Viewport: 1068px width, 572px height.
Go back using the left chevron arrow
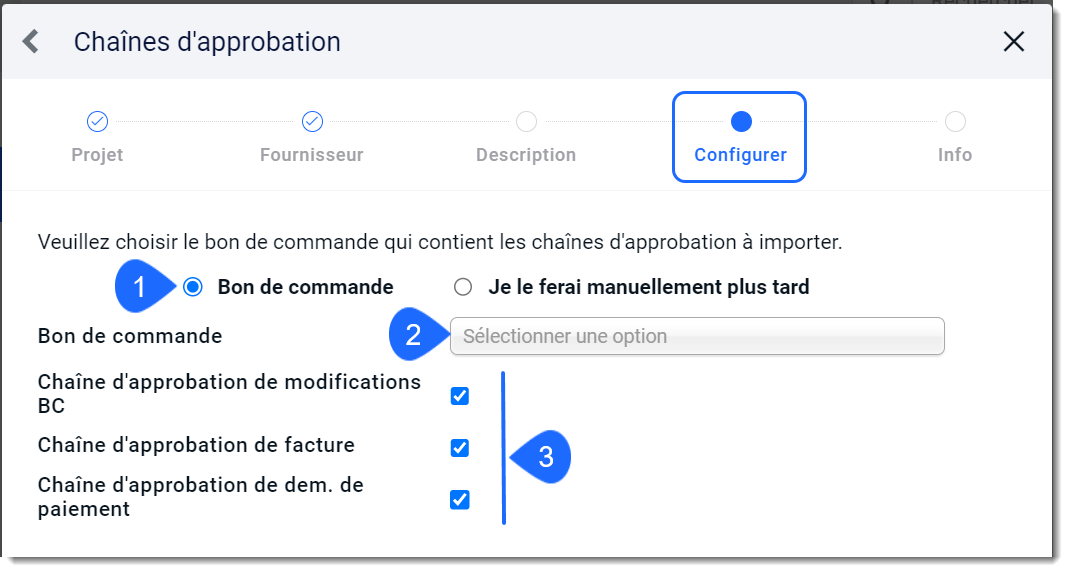point(31,42)
